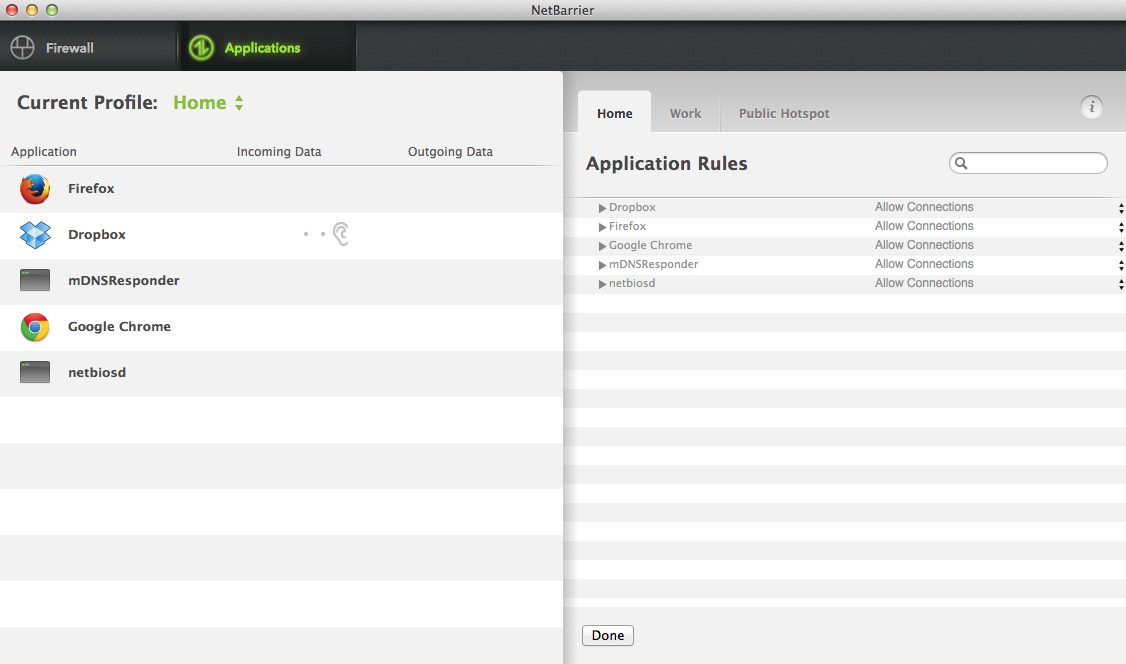Switch to the Public Hotspot tab
1126x664 pixels.
[784, 113]
